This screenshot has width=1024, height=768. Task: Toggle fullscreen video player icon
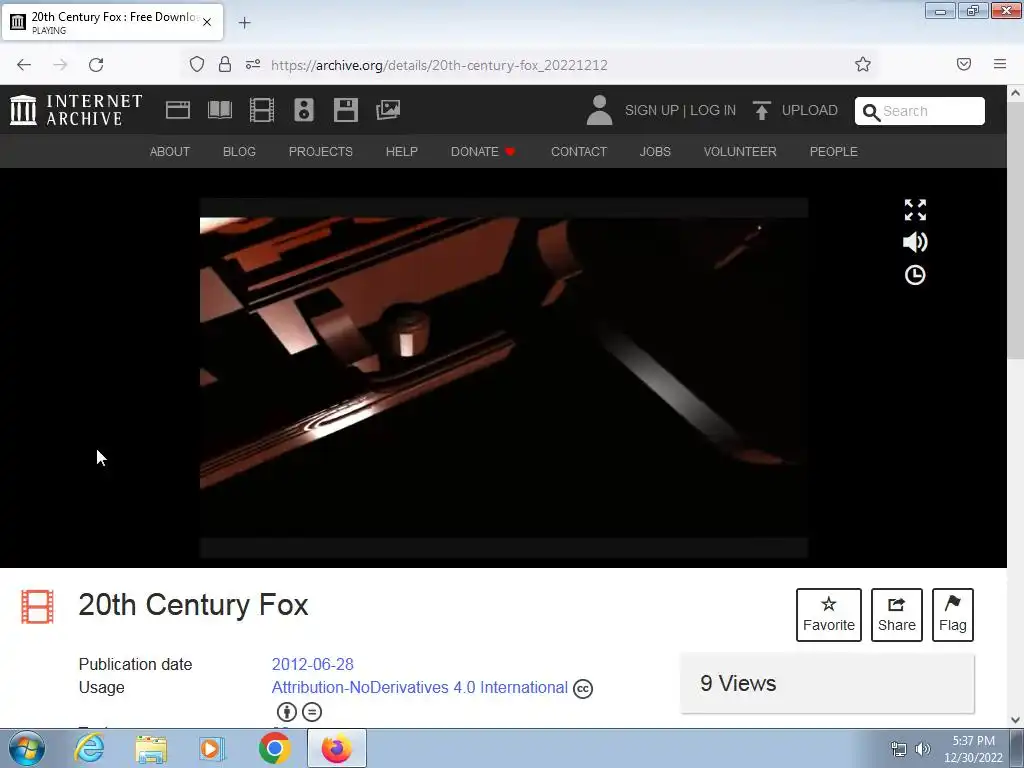pyautogui.click(x=915, y=210)
